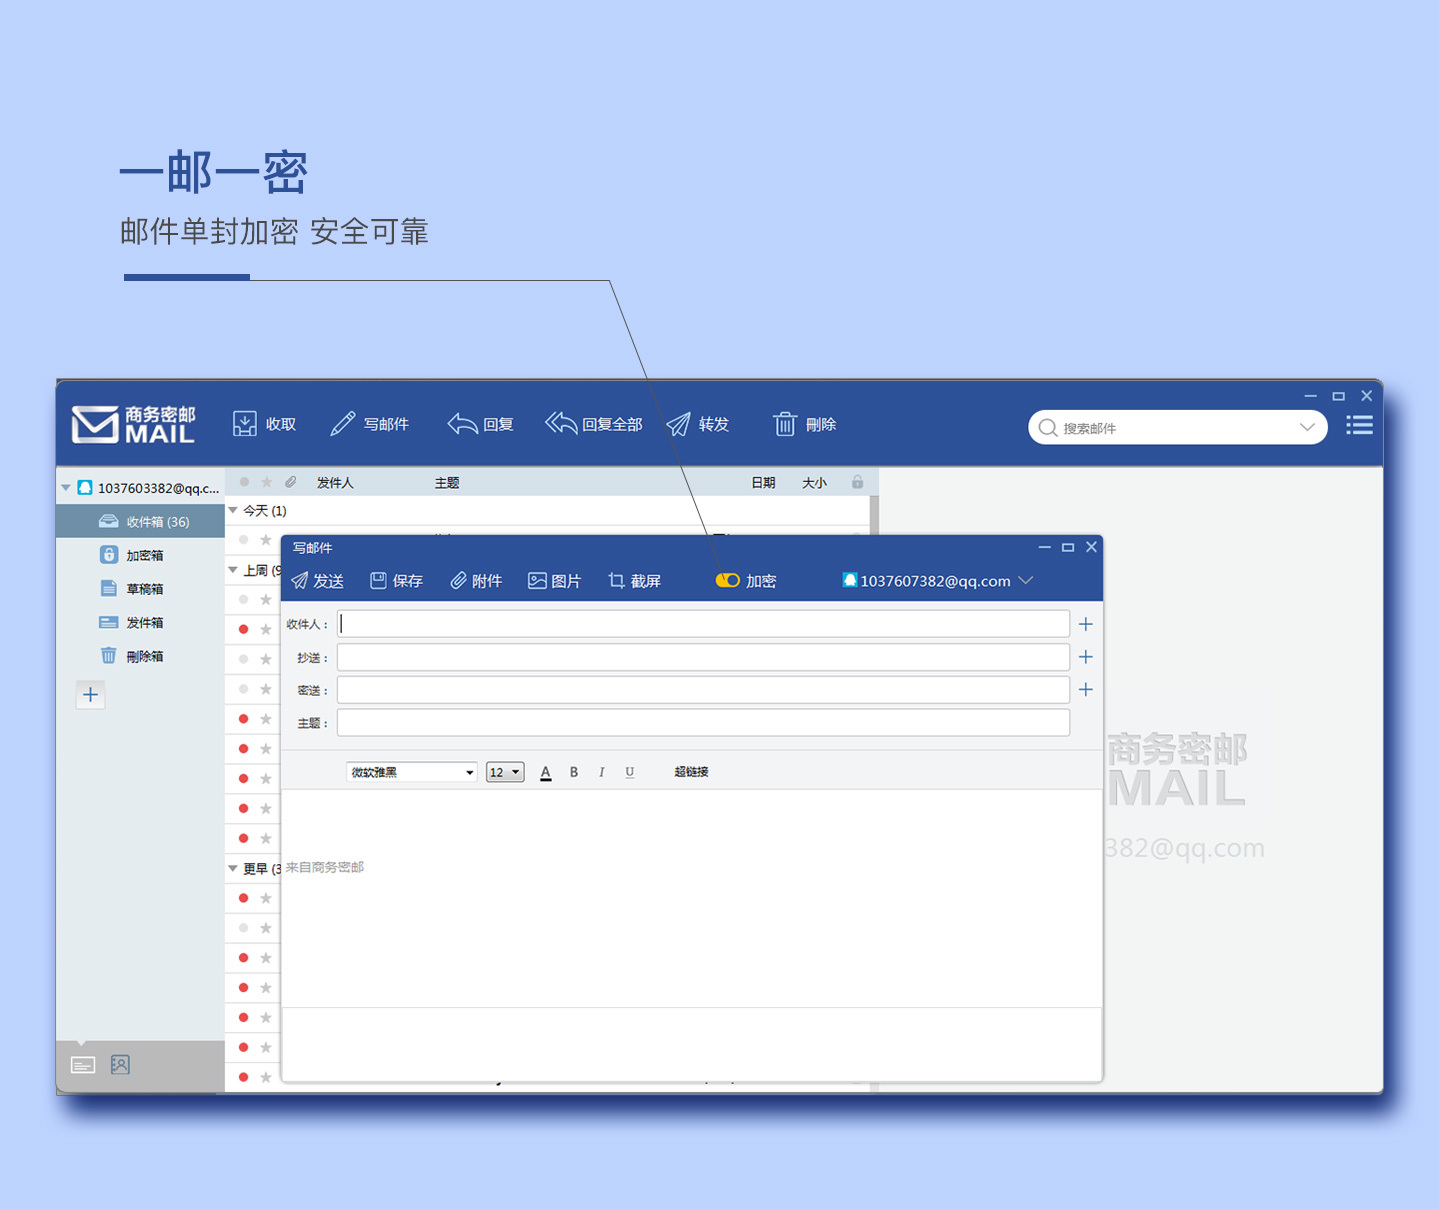The width and height of the screenshot is (1439, 1209).
Task: Click the read-status dot column header
Action: tap(244, 482)
